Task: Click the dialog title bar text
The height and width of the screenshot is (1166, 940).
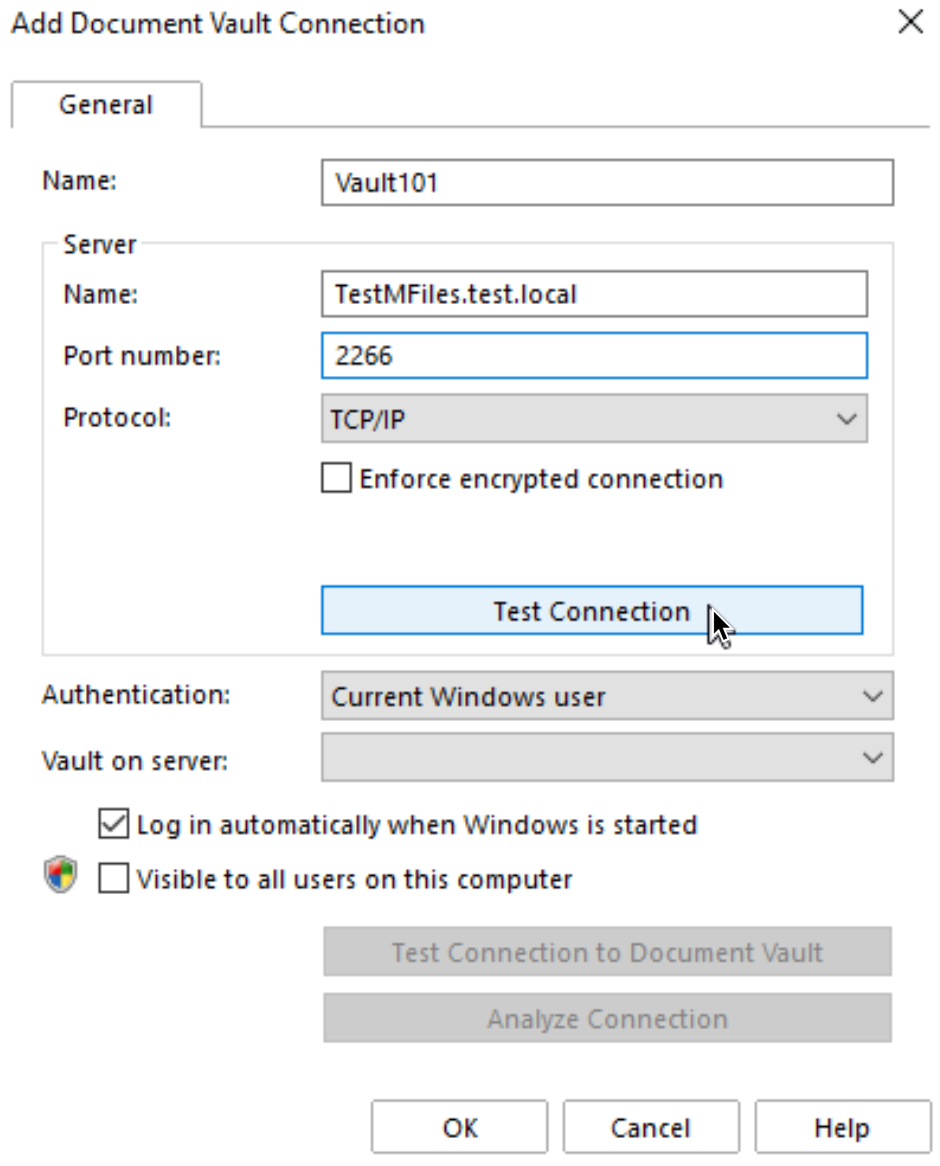Action: pos(218,24)
